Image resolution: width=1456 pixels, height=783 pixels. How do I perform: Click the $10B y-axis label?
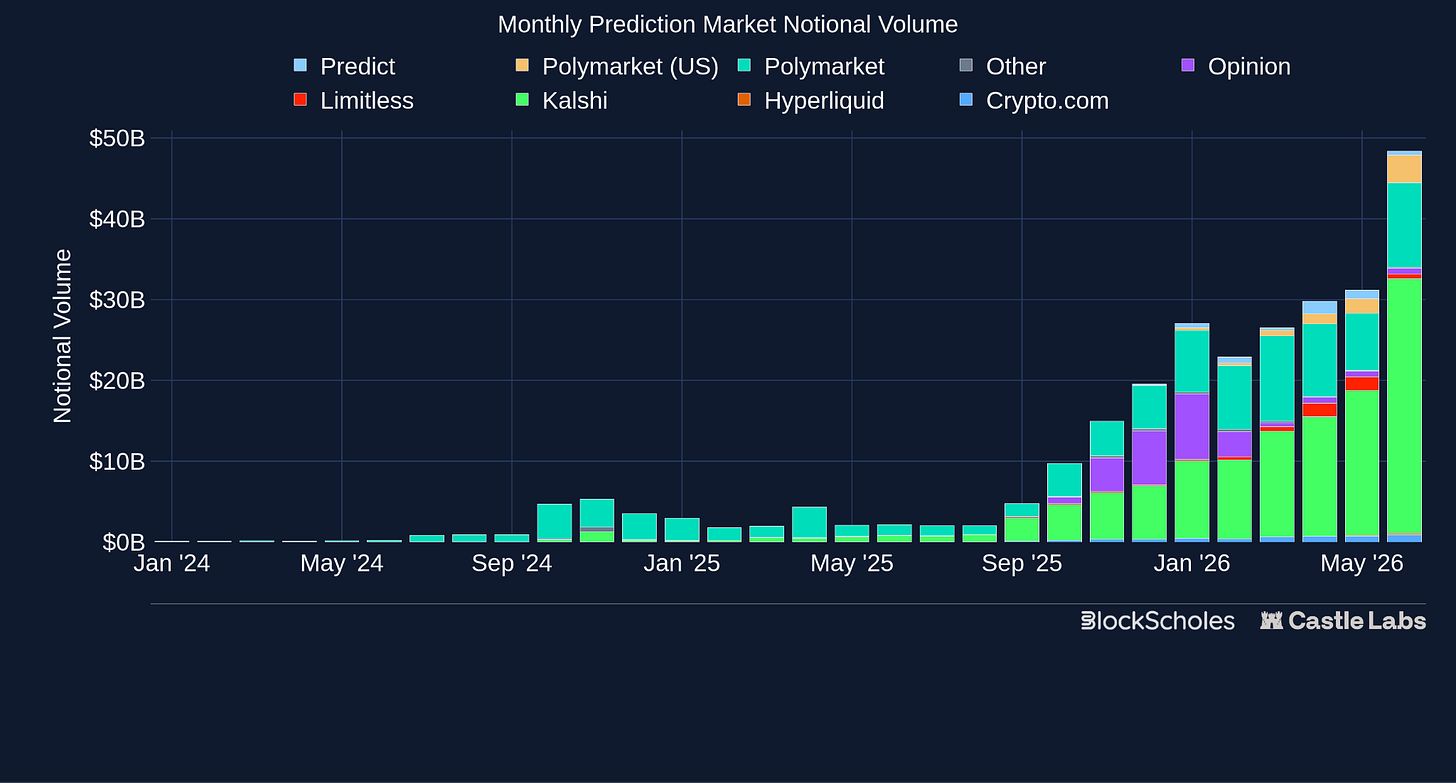(117, 461)
